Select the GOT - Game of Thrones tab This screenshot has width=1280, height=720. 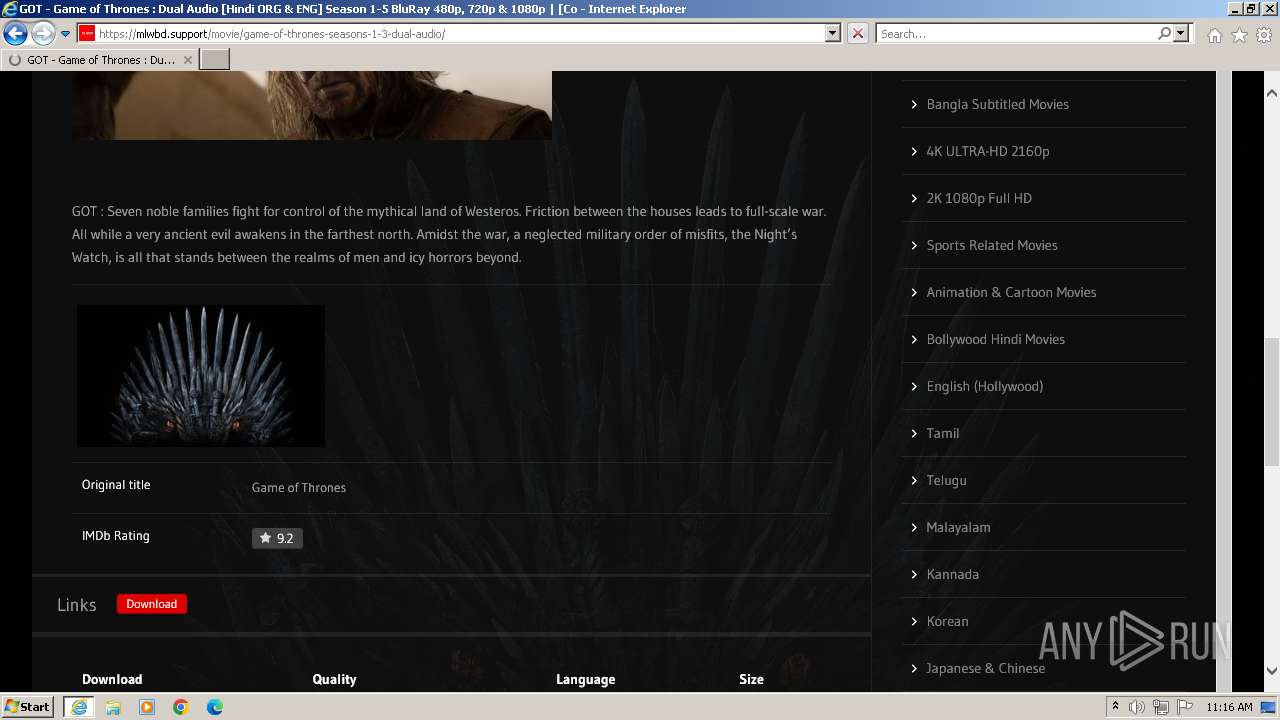[100, 60]
